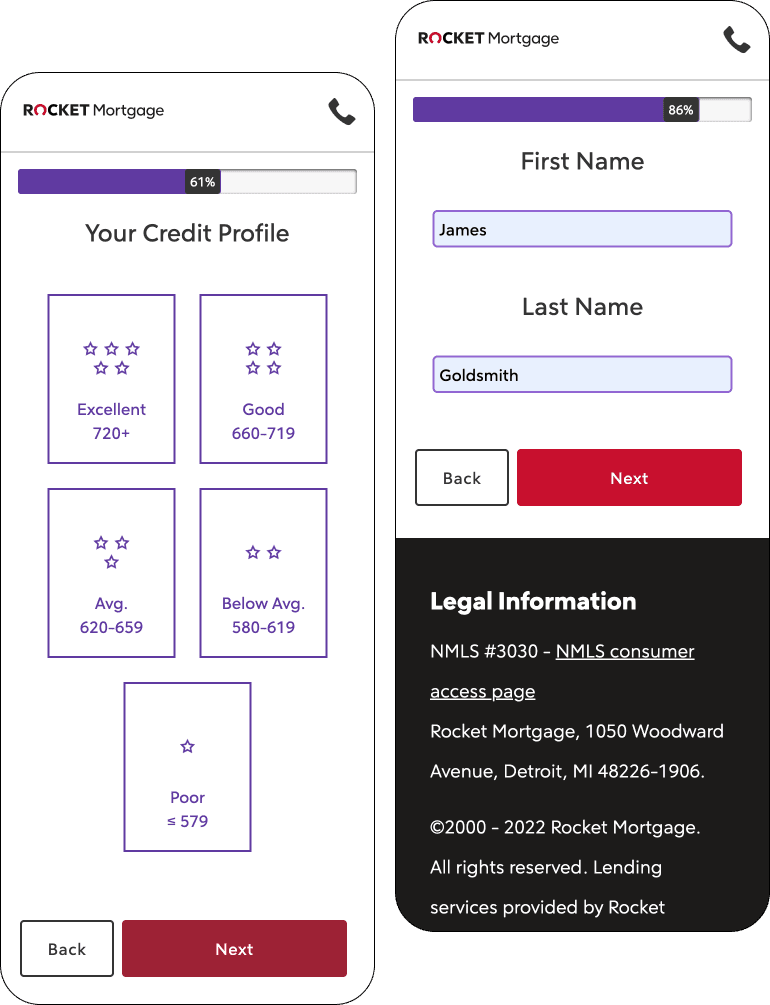Viewport: 770px width, 1005px height.
Task: Click Next button on Credit Profile screen
Action: (x=235, y=949)
